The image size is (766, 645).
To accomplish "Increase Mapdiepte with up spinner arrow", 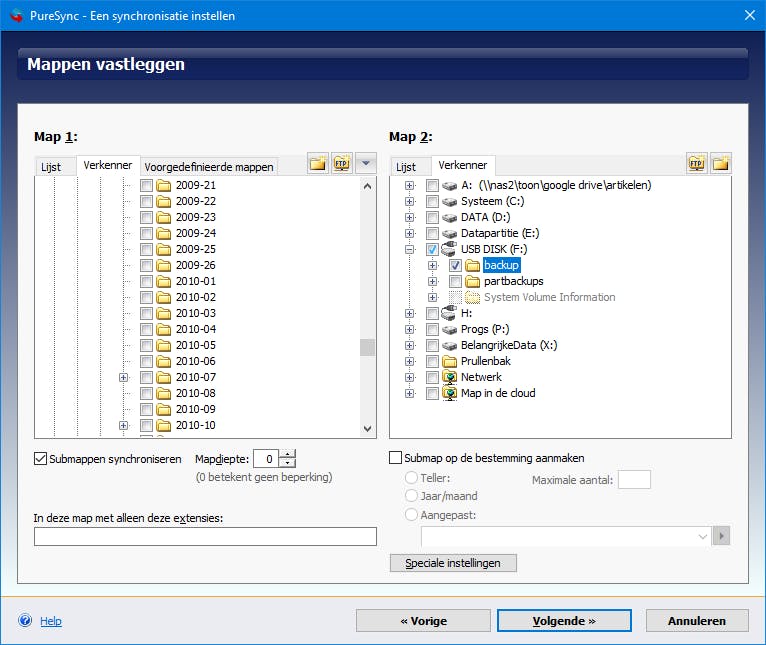I will point(287,454).
